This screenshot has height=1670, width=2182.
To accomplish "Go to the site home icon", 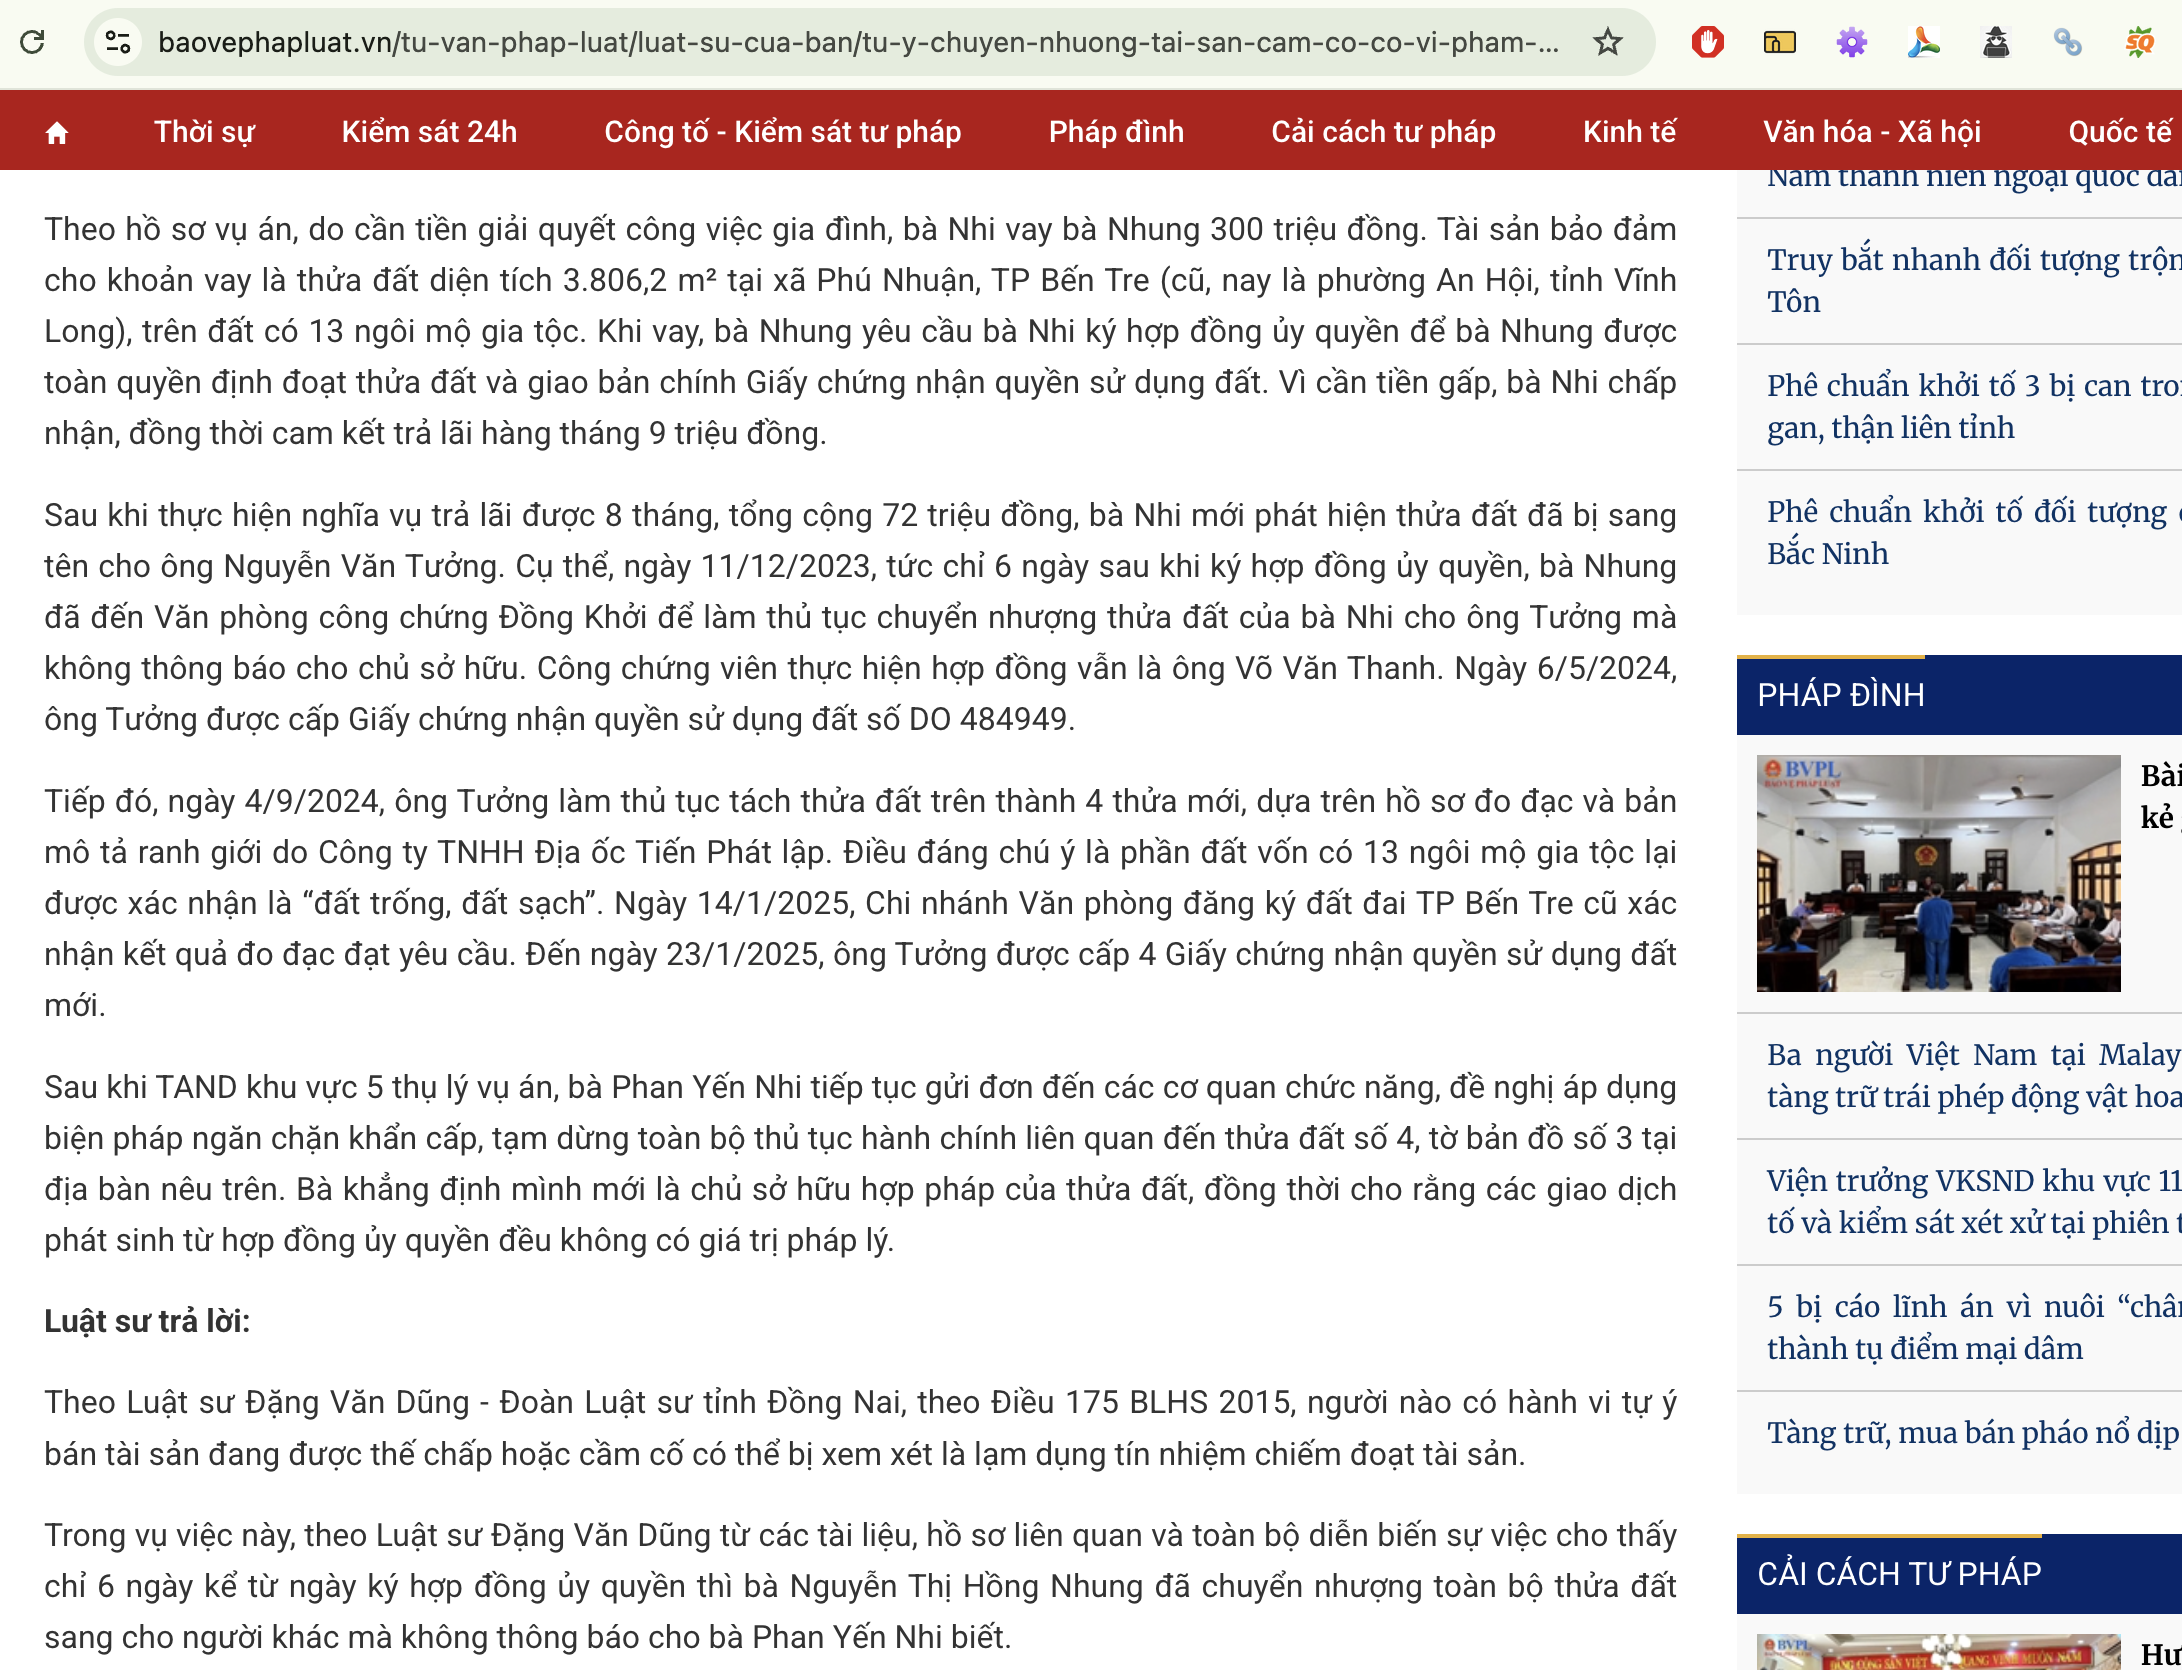I will [x=57, y=132].
